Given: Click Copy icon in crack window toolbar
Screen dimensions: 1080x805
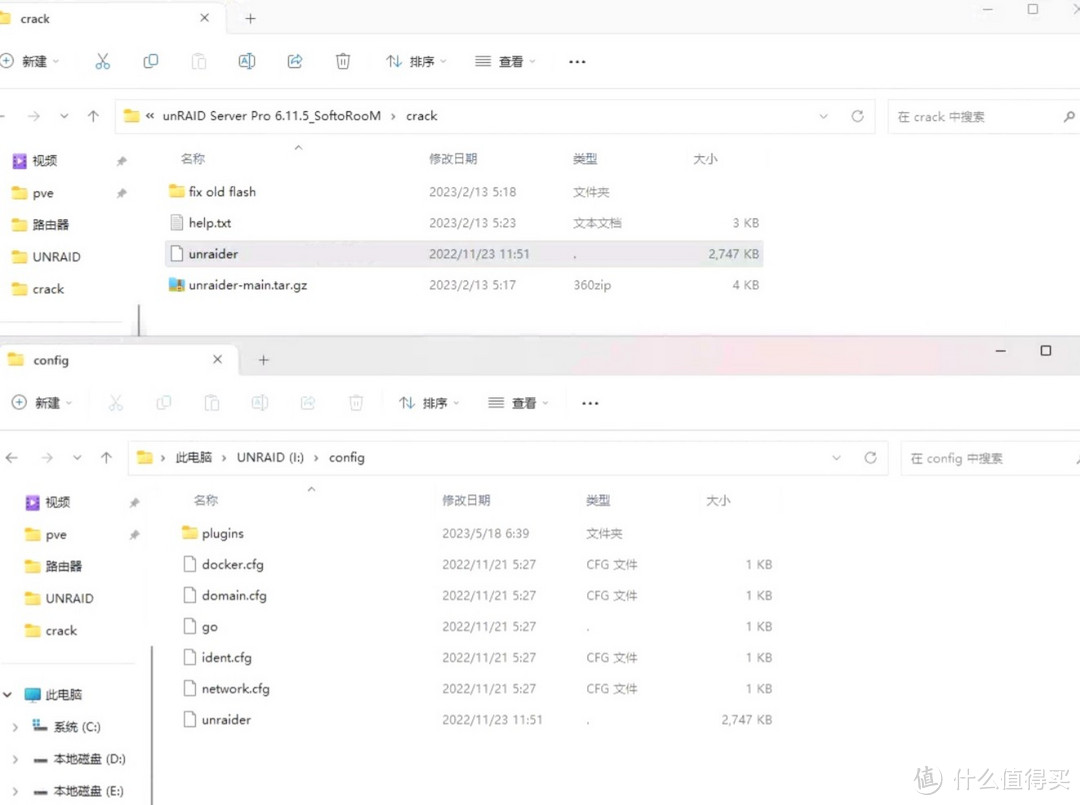Looking at the screenshot, I should (x=150, y=61).
